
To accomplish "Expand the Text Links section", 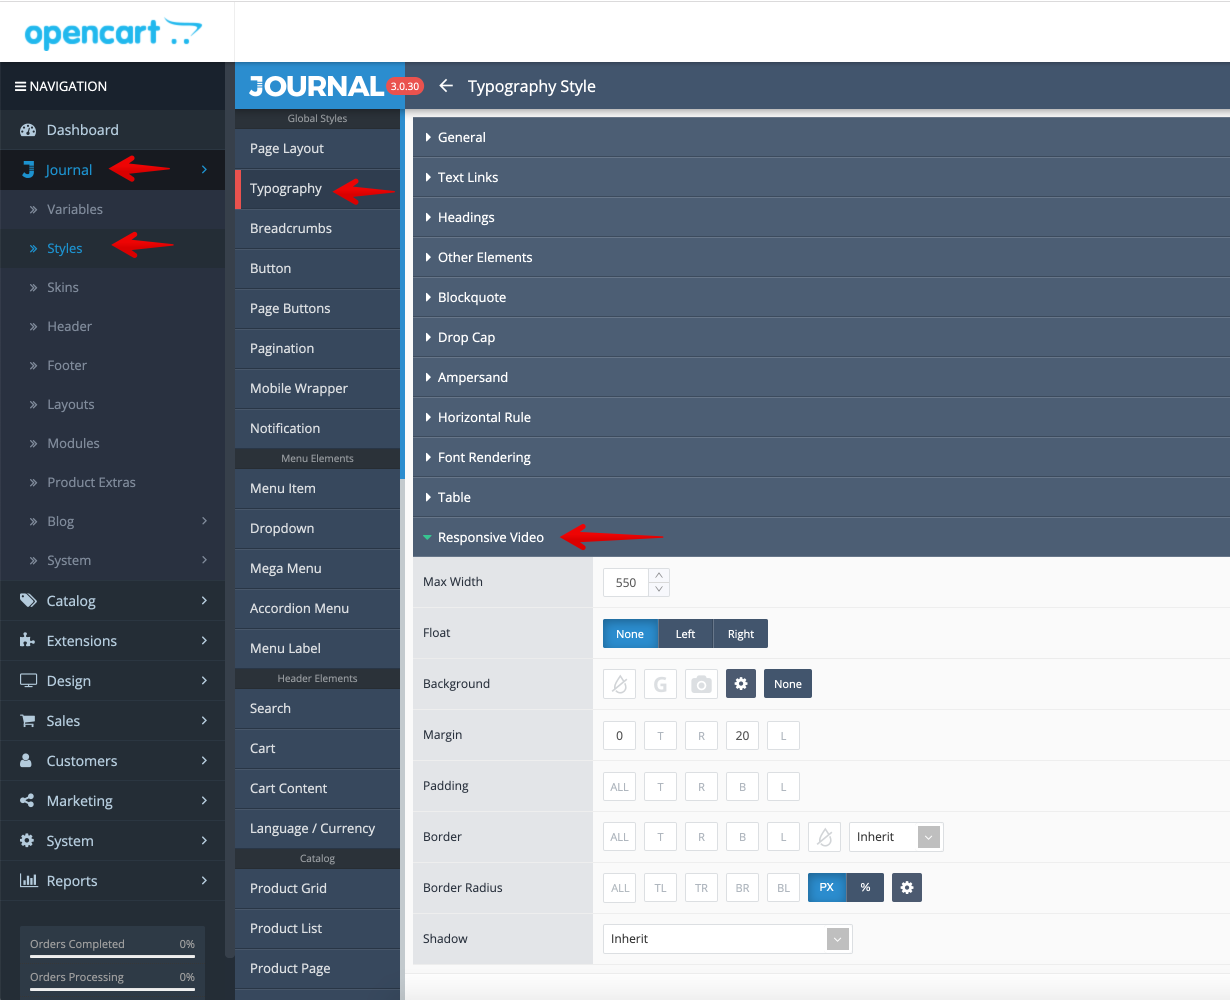I will tap(821, 177).
